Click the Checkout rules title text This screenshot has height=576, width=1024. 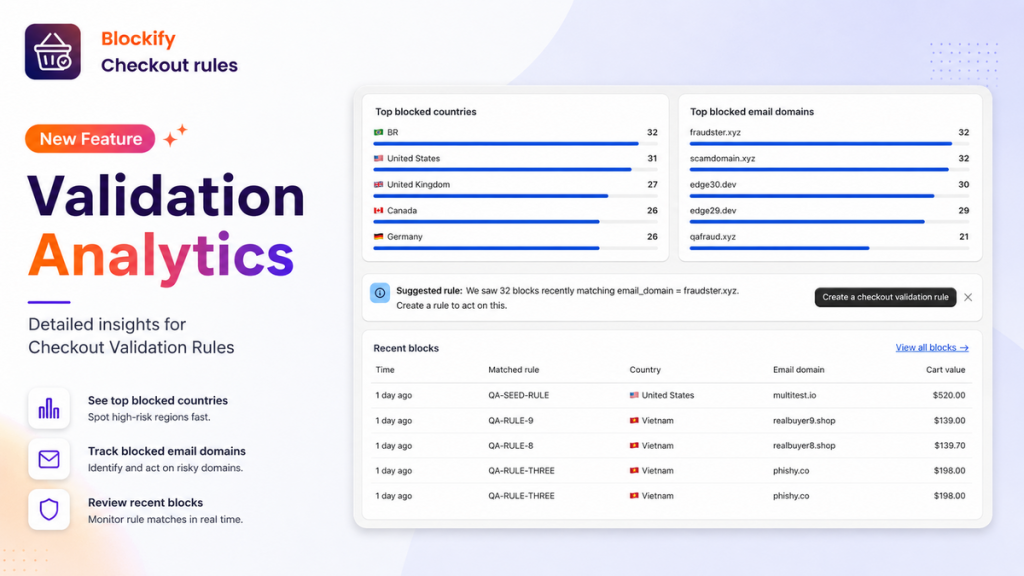[x=169, y=65]
